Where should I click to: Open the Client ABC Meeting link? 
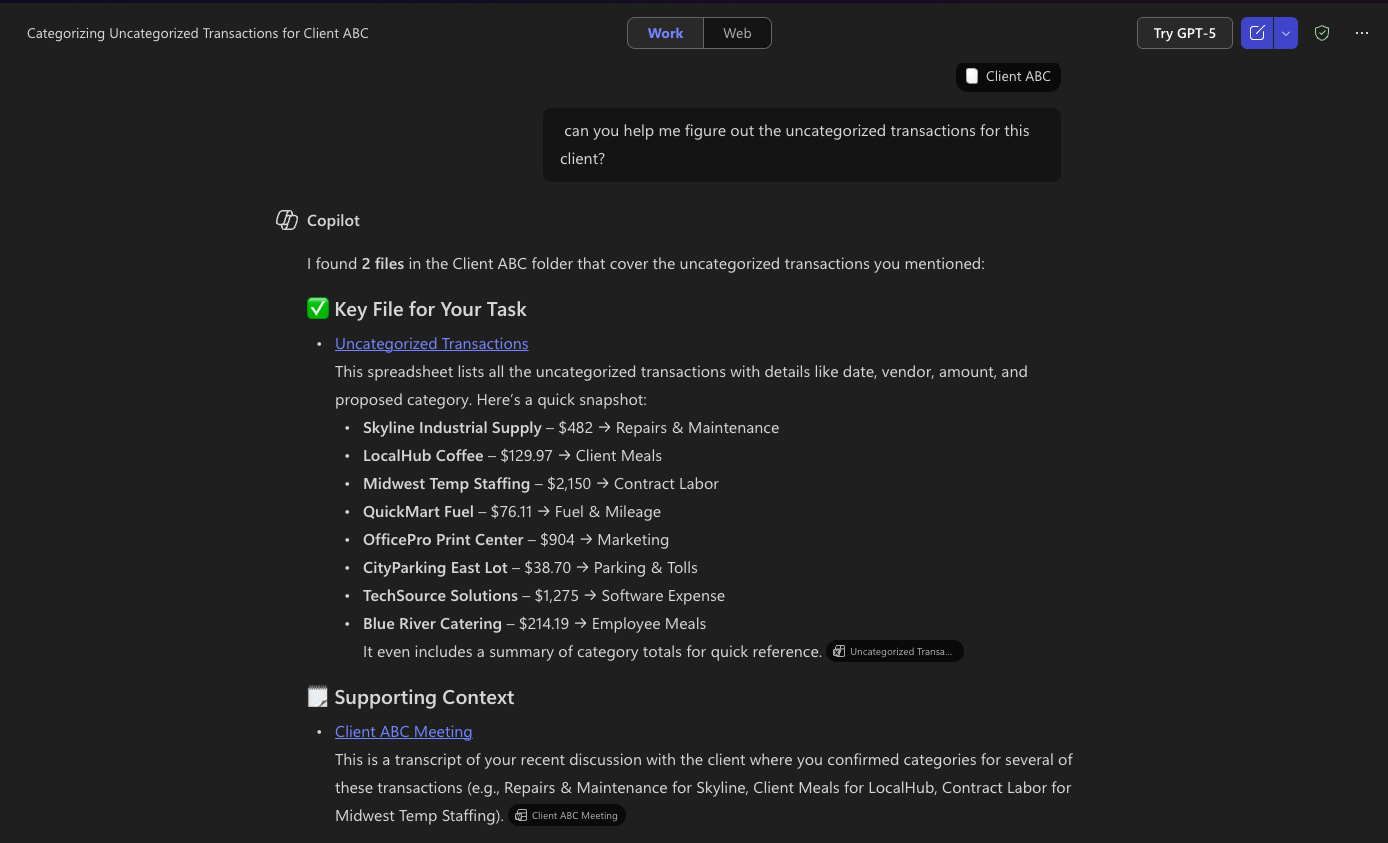pos(404,731)
